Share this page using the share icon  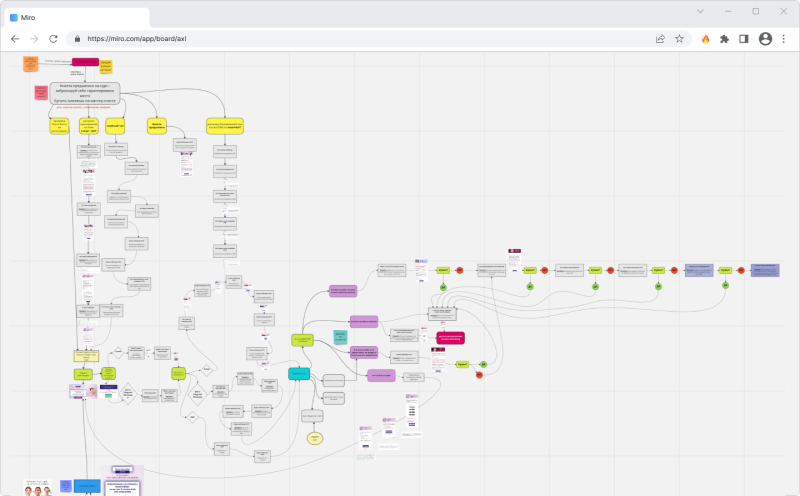pos(660,39)
